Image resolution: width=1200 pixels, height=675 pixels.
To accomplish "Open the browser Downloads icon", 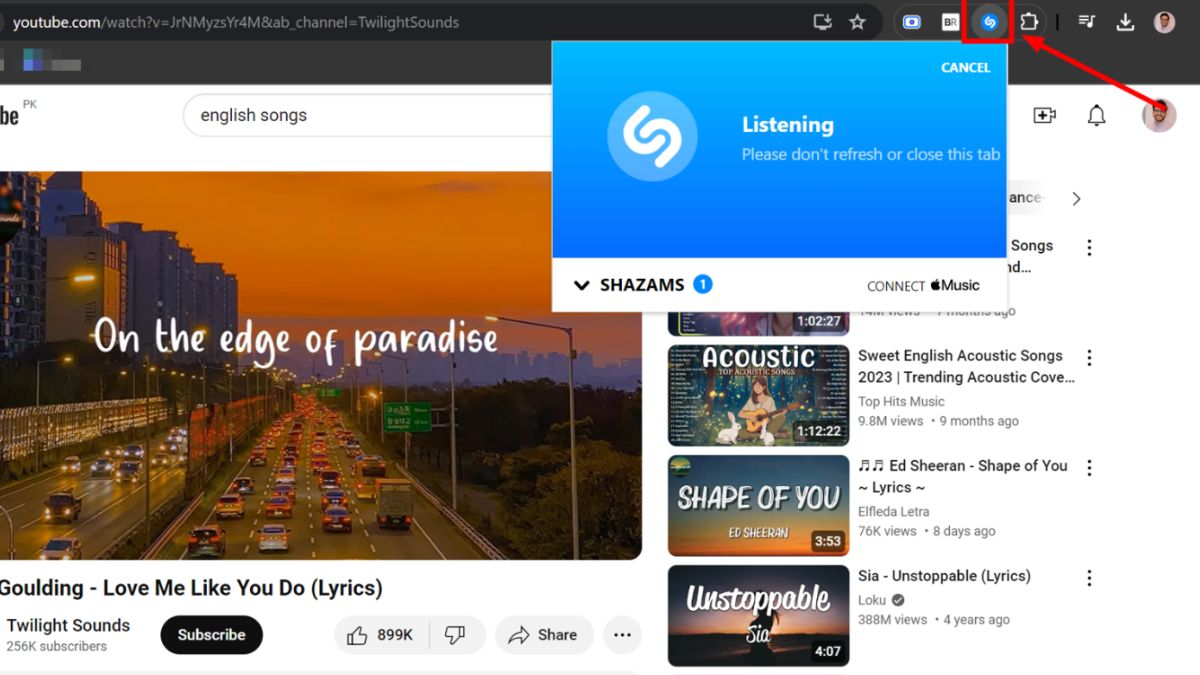I will click(x=1124, y=21).
